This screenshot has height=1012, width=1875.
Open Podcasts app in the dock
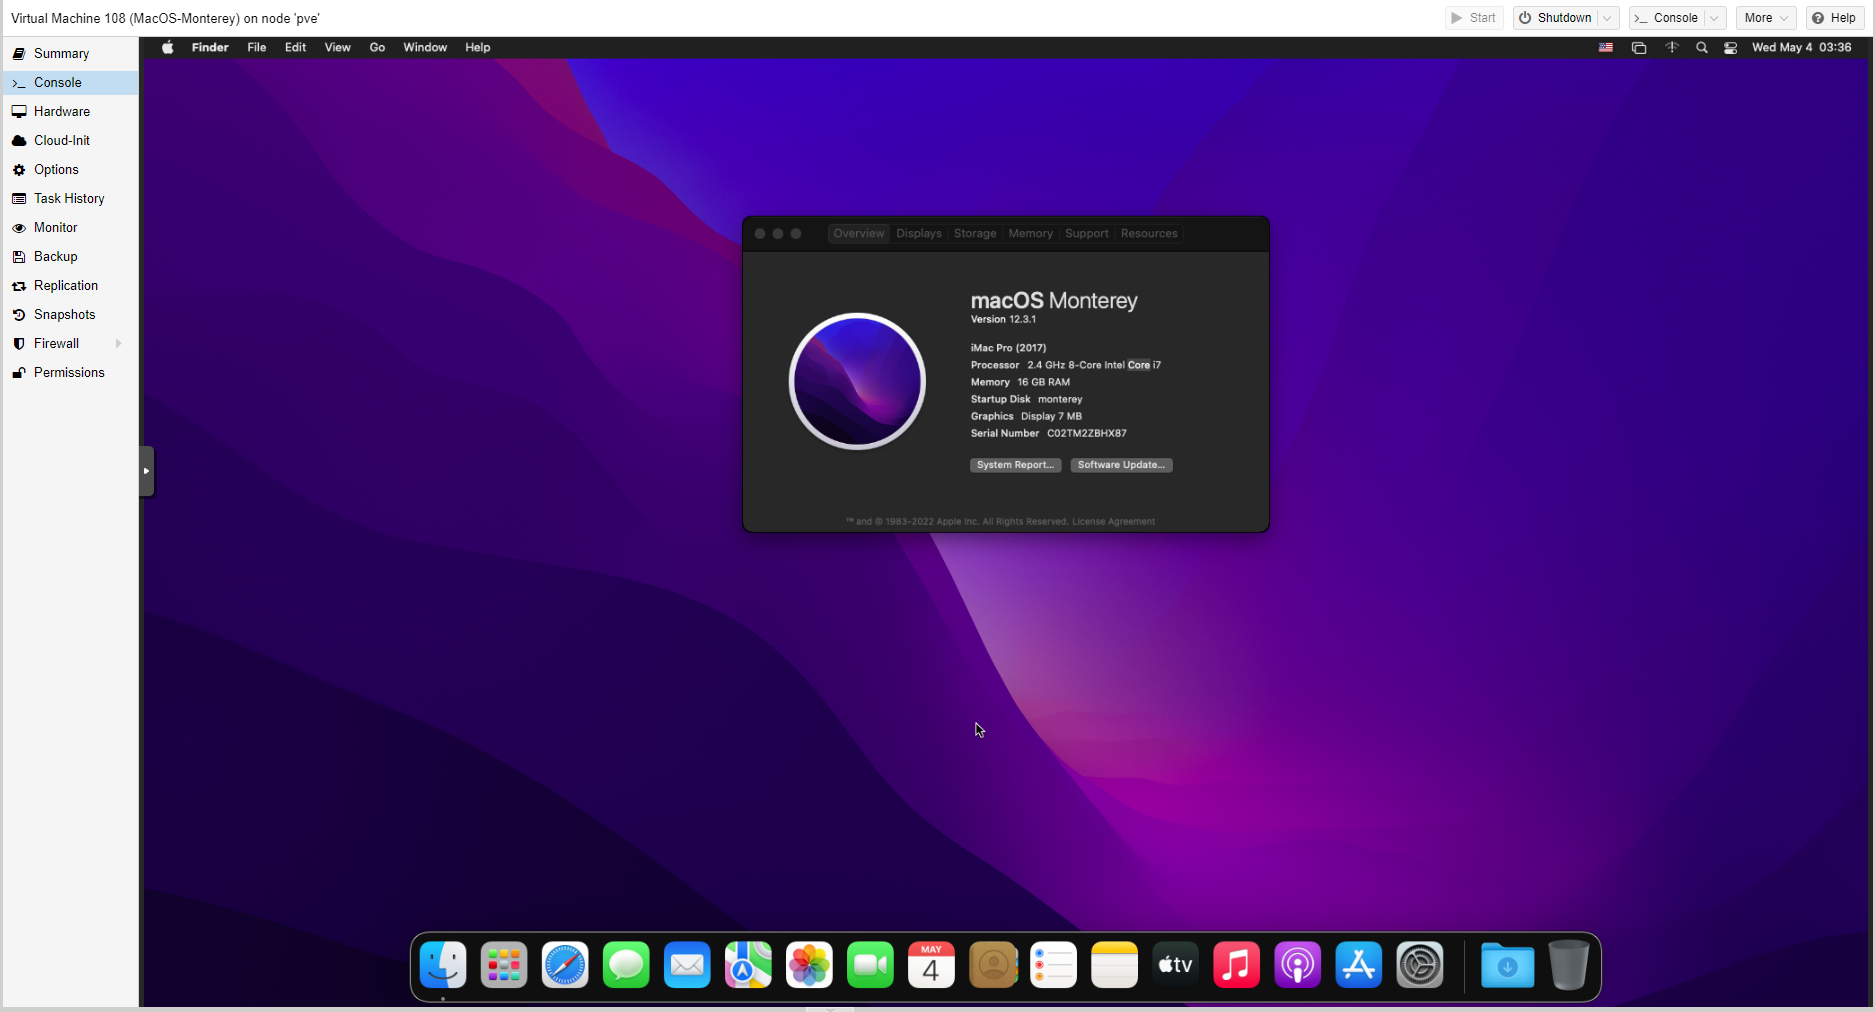pyautogui.click(x=1297, y=966)
